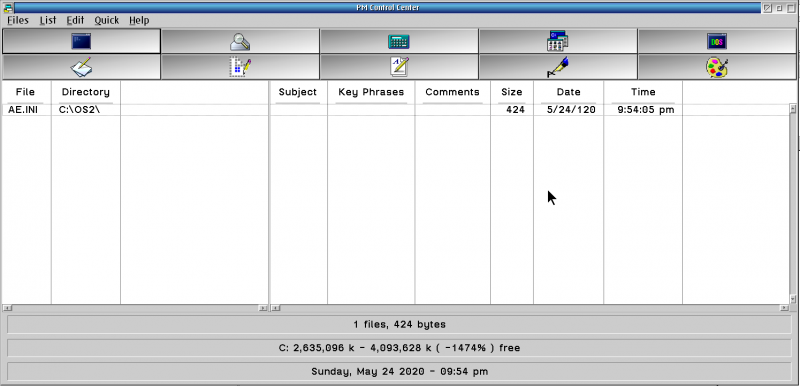Launch the DOS session icon
The image size is (800, 386).
(717, 41)
